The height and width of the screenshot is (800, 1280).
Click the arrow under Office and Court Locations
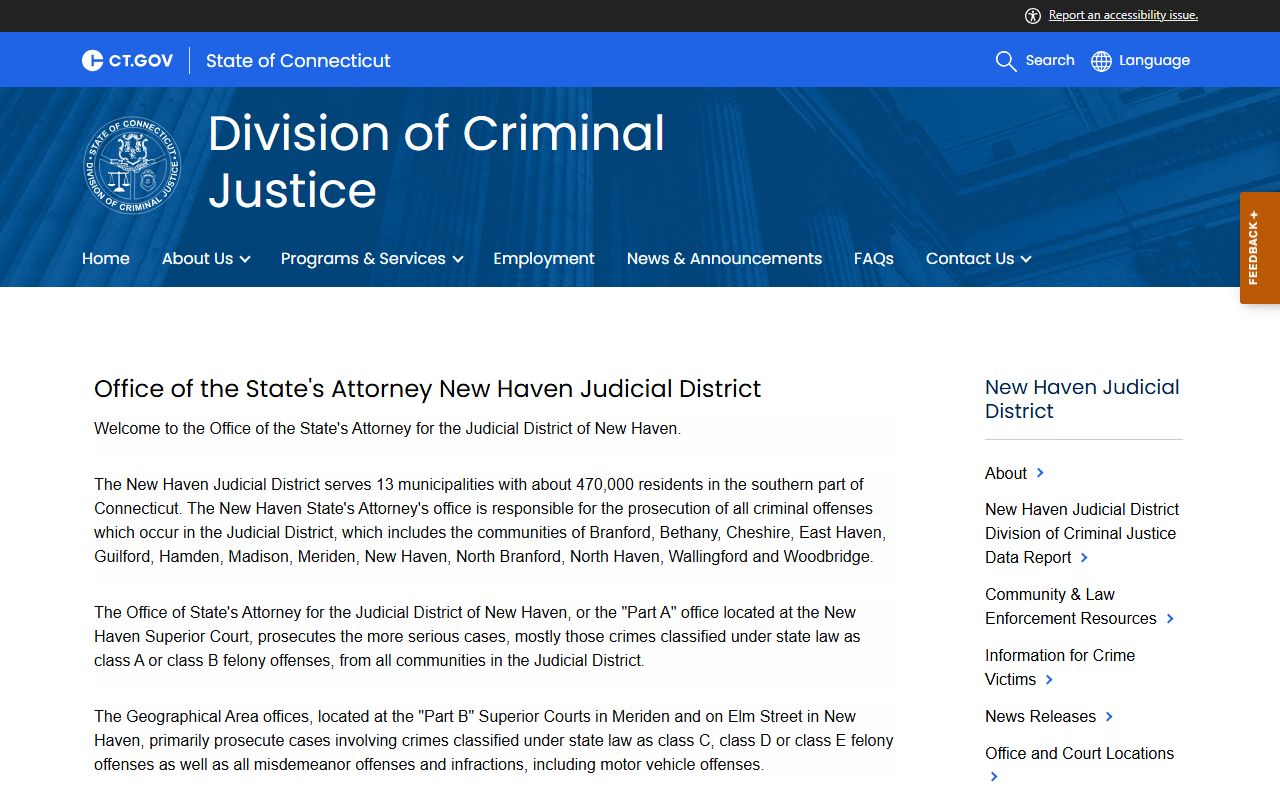994,777
